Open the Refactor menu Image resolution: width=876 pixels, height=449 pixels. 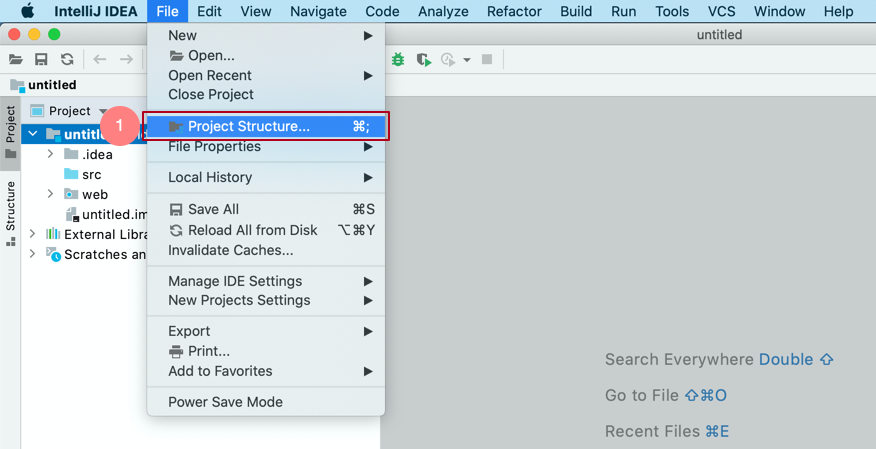click(x=514, y=11)
